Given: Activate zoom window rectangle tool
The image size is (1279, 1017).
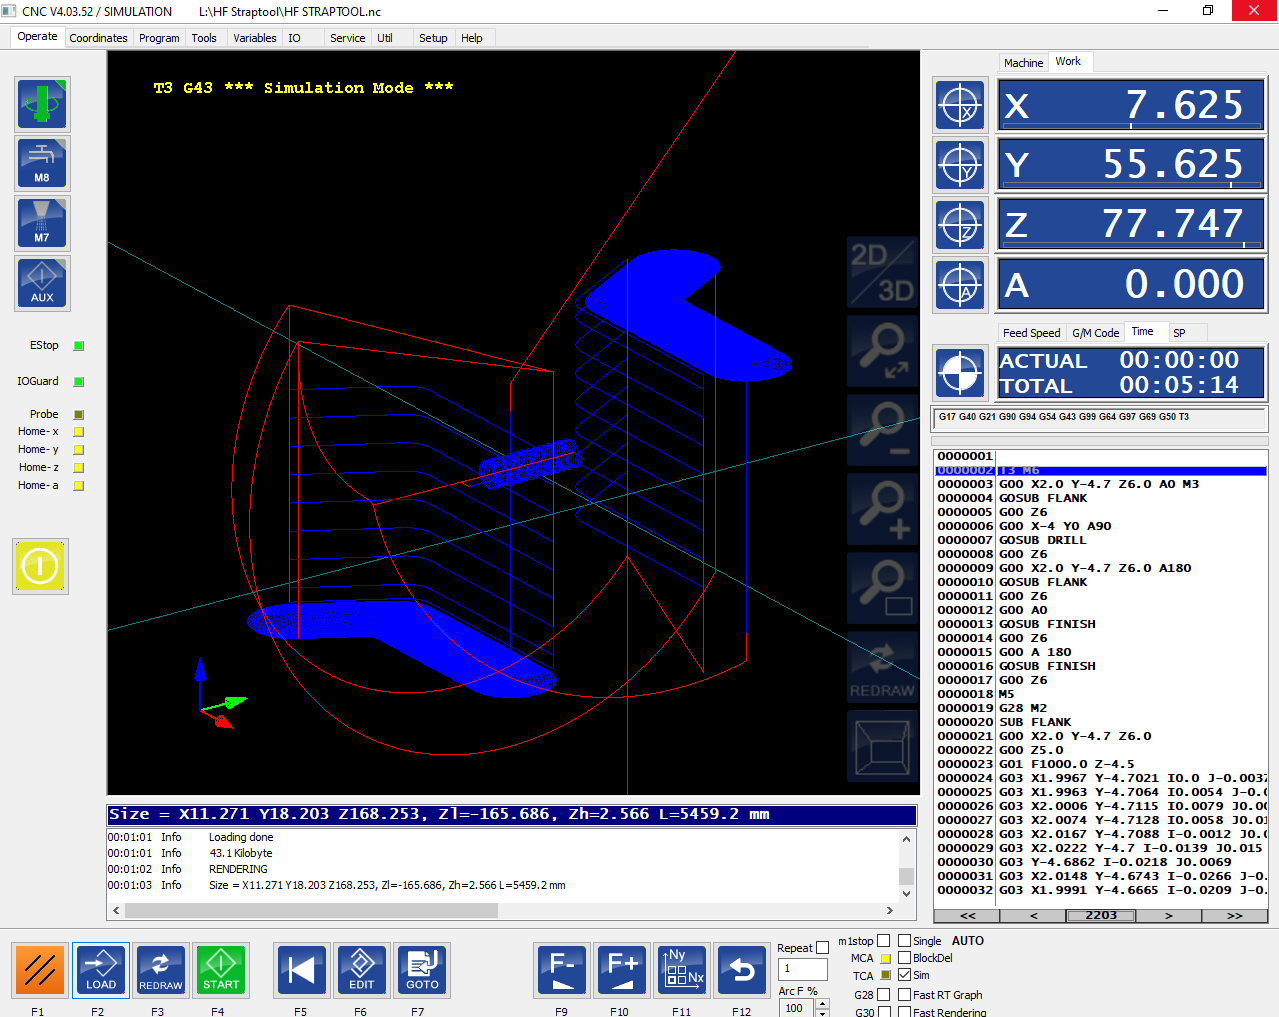Looking at the screenshot, I should tap(882, 588).
